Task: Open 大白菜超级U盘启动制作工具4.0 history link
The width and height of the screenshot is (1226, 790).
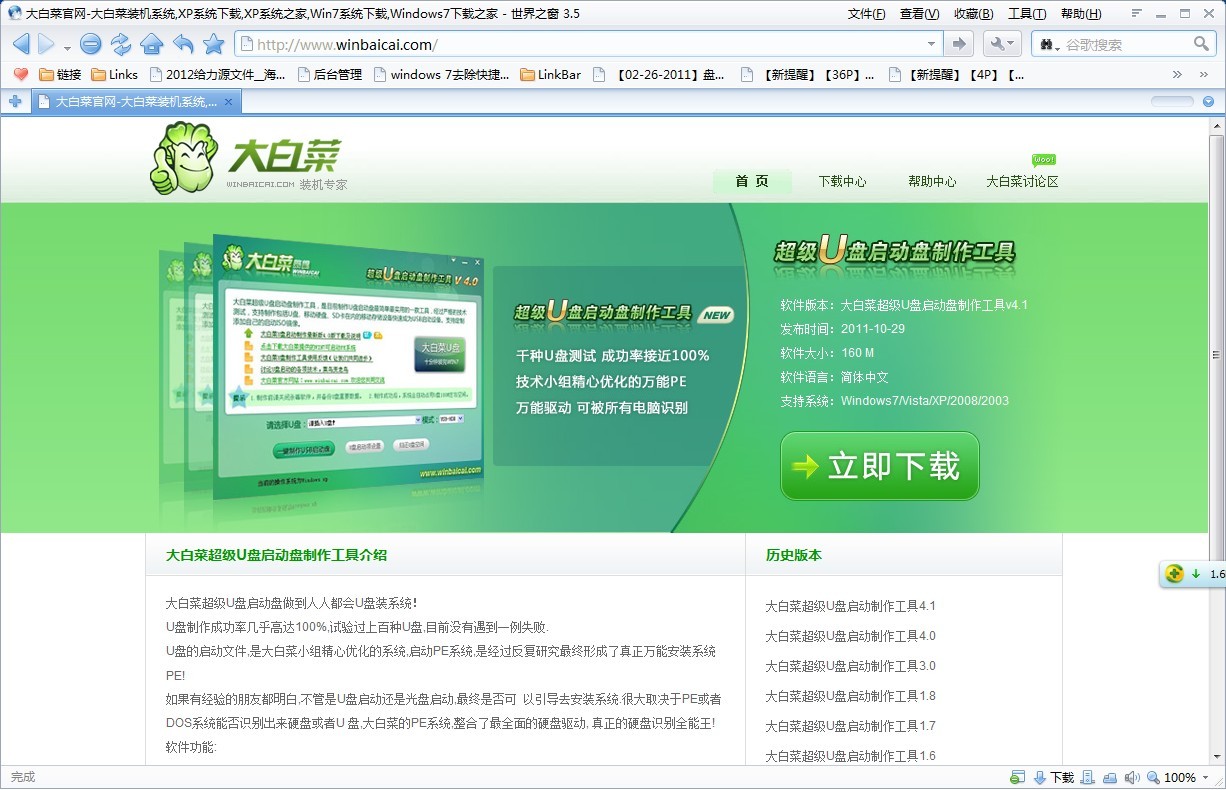Action: (x=850, y=636)
